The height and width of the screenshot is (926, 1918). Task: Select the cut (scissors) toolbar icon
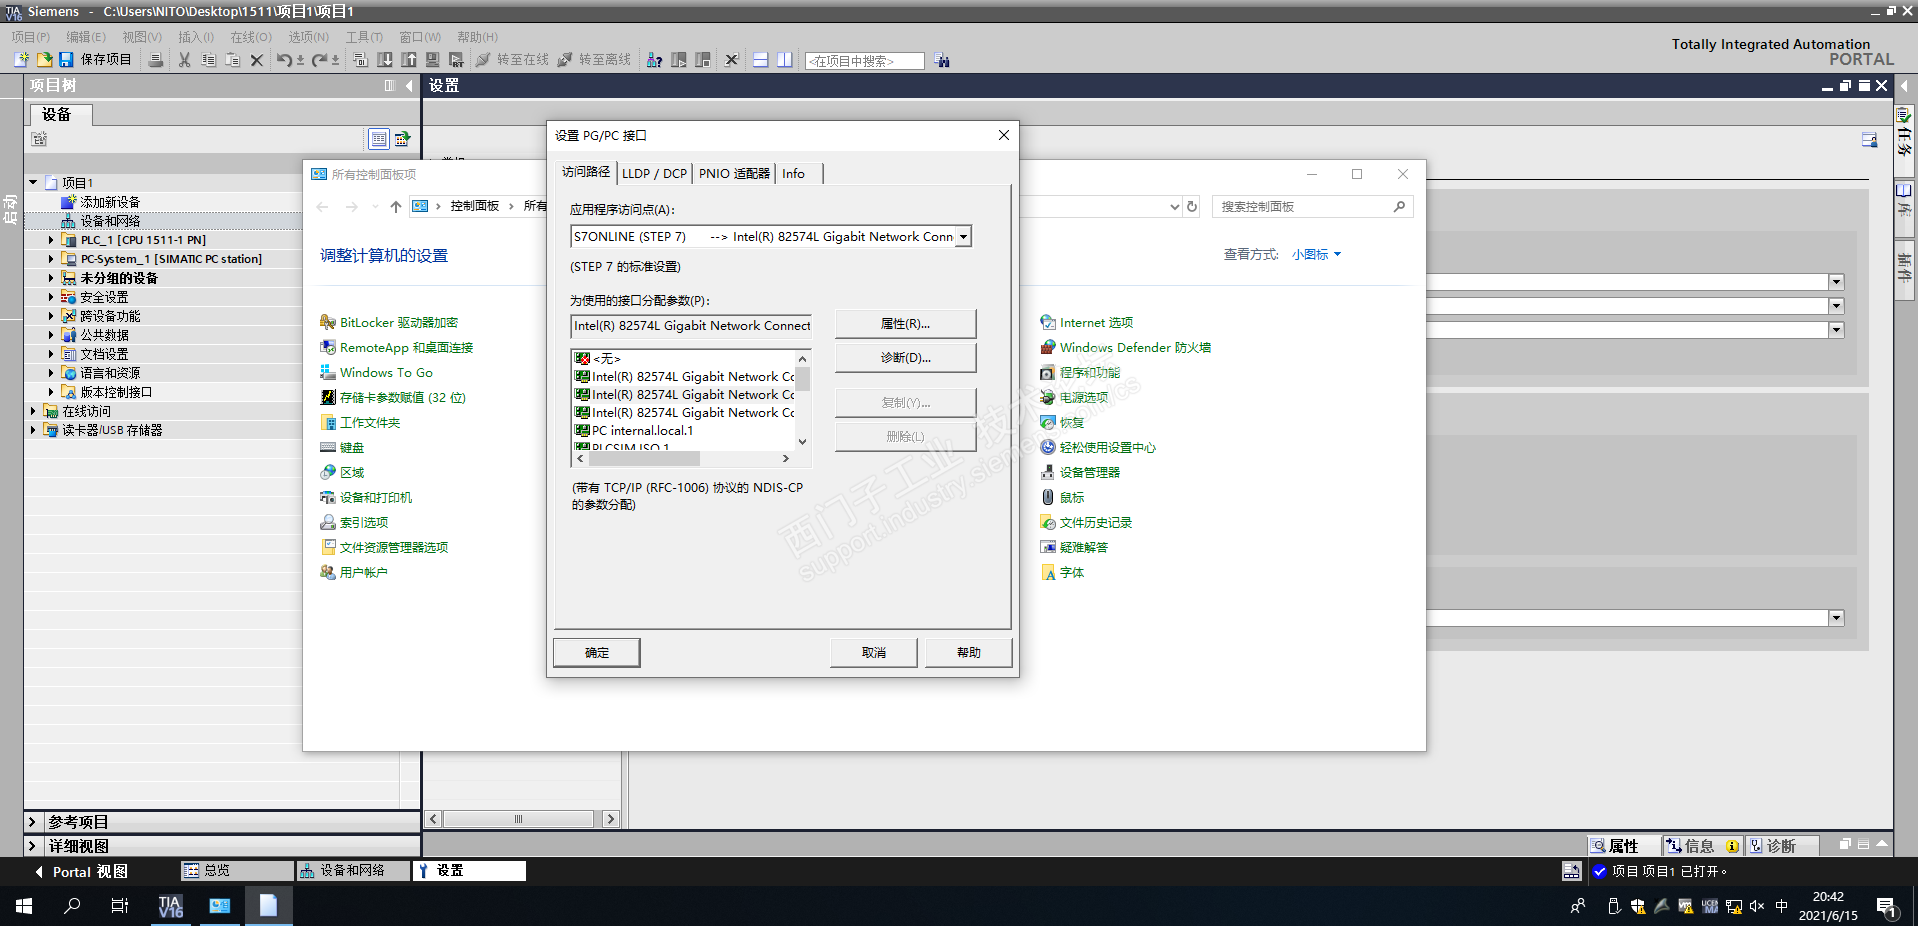(184, 60)
